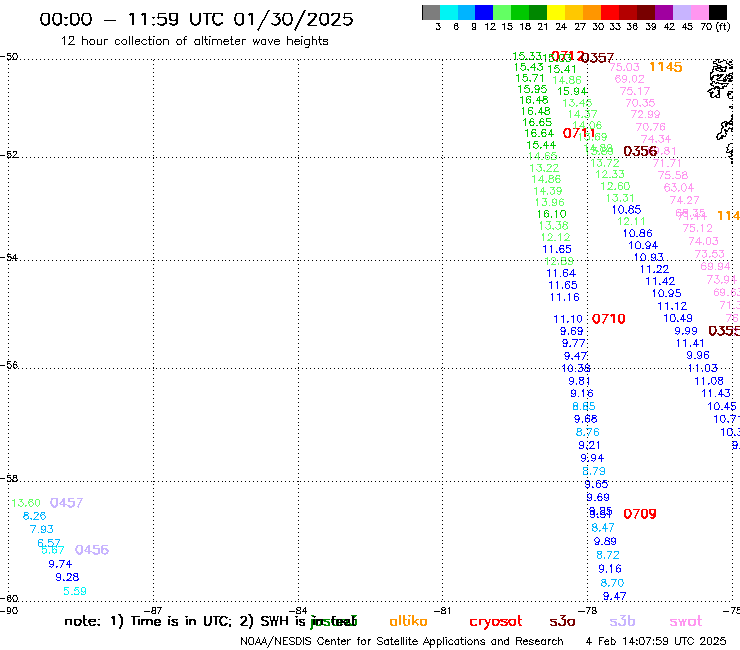Click the subtitle '12 hour collection of altimeter wave heights'
Screen dimensions: 740x650
pos(194,41)
